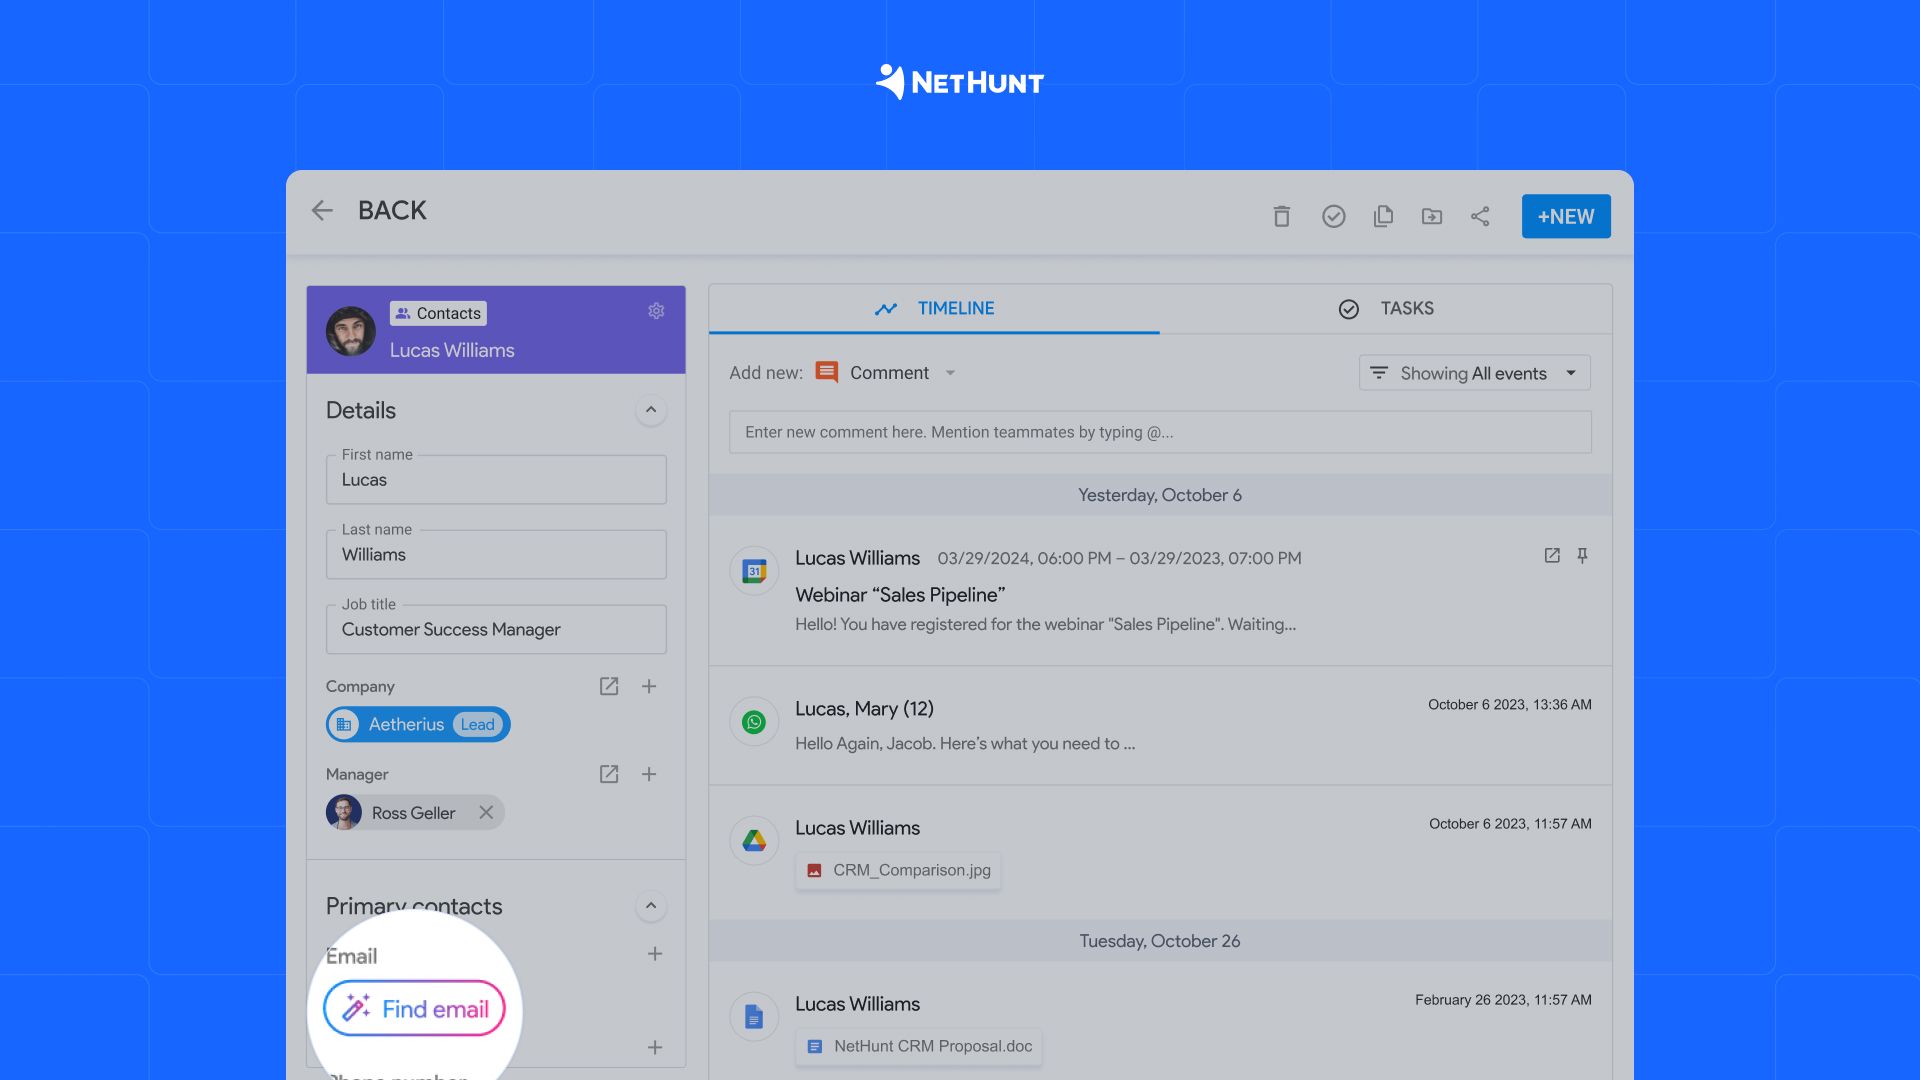Move record with folder arrow icon

(x=1432, y=216)
